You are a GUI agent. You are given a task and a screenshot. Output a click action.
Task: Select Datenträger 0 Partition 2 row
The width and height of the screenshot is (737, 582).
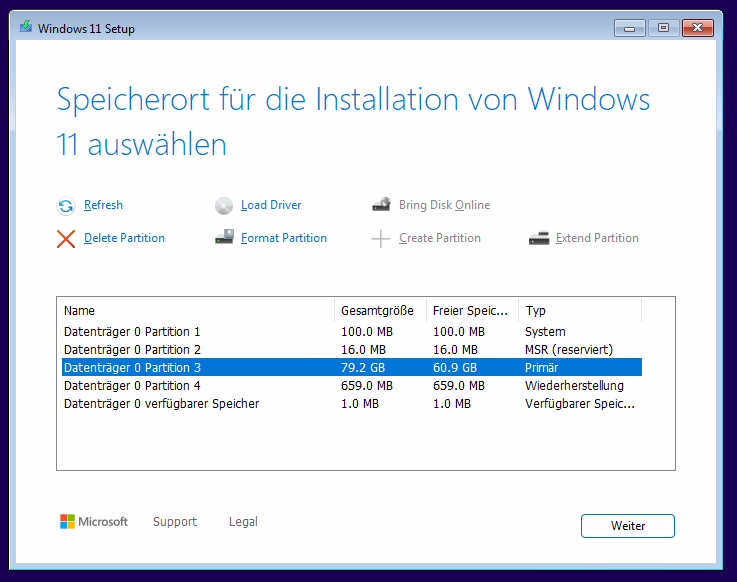click(352, 349)
